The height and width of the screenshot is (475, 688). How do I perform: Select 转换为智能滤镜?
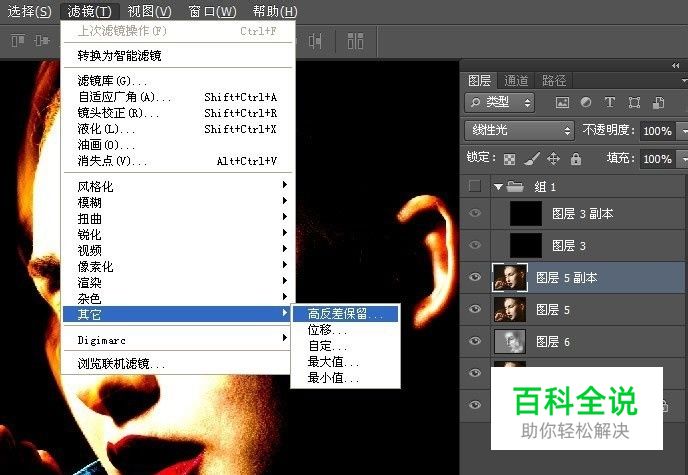tap(177, 55)
